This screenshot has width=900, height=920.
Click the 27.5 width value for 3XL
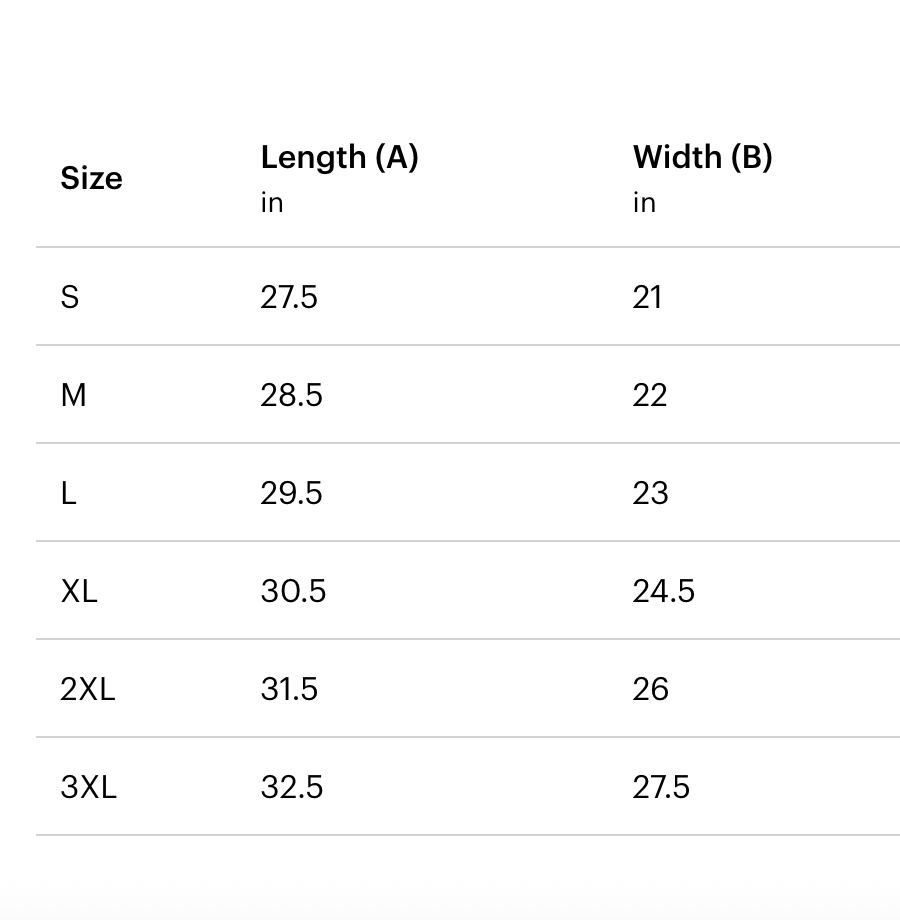661,787
